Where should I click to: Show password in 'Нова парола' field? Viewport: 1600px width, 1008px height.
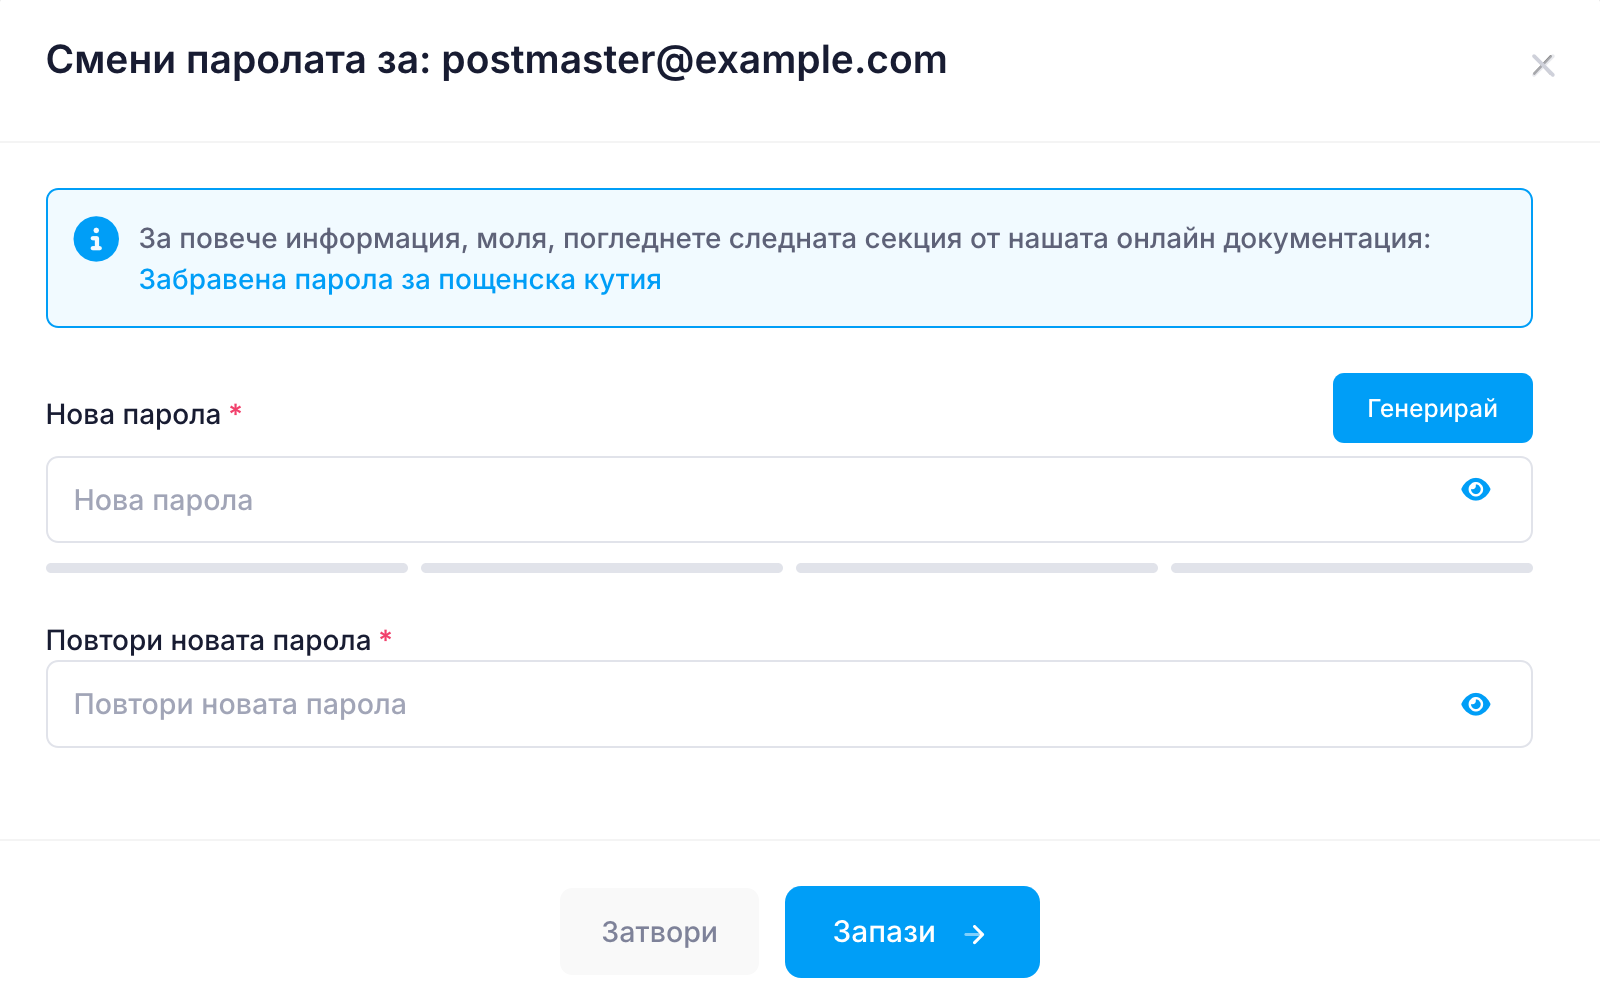tap(1475, 489)
